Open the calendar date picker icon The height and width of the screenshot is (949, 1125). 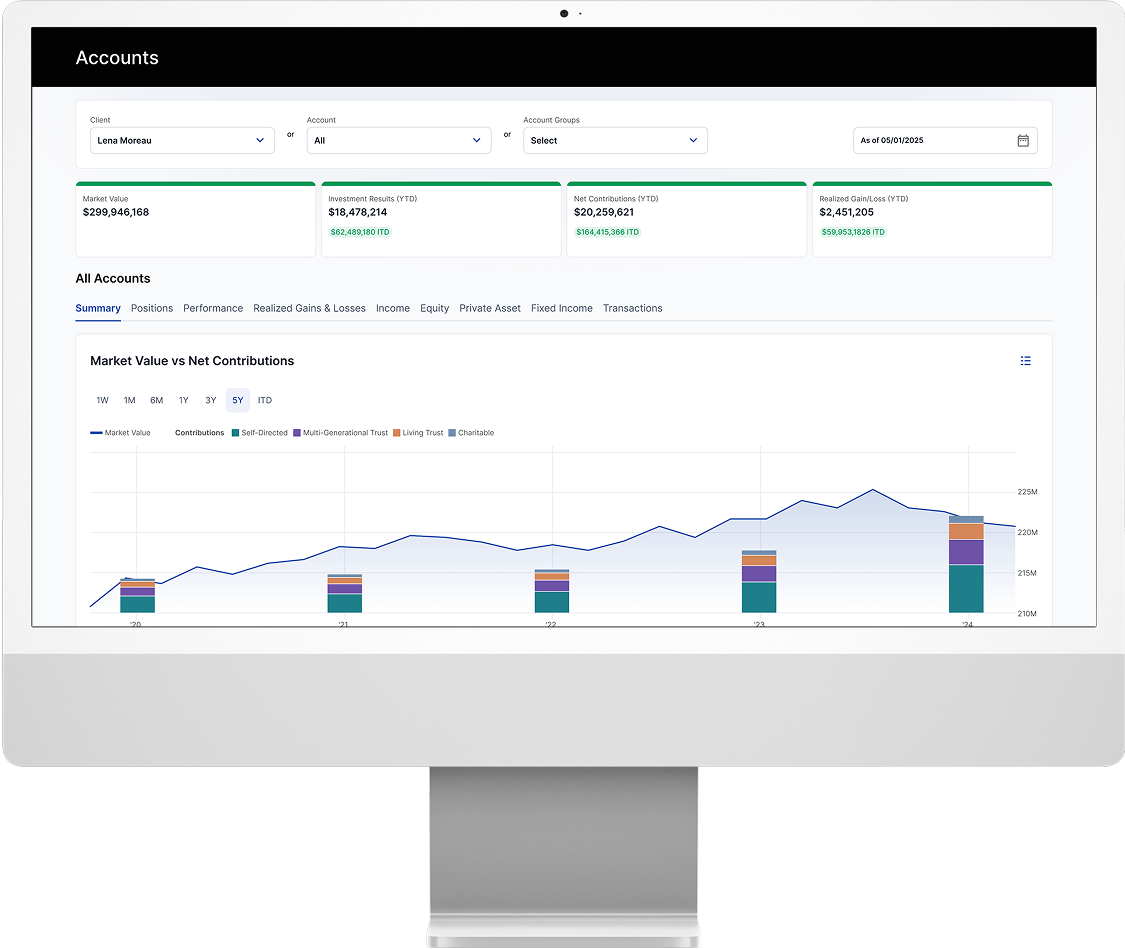(x=1023, y=141)
